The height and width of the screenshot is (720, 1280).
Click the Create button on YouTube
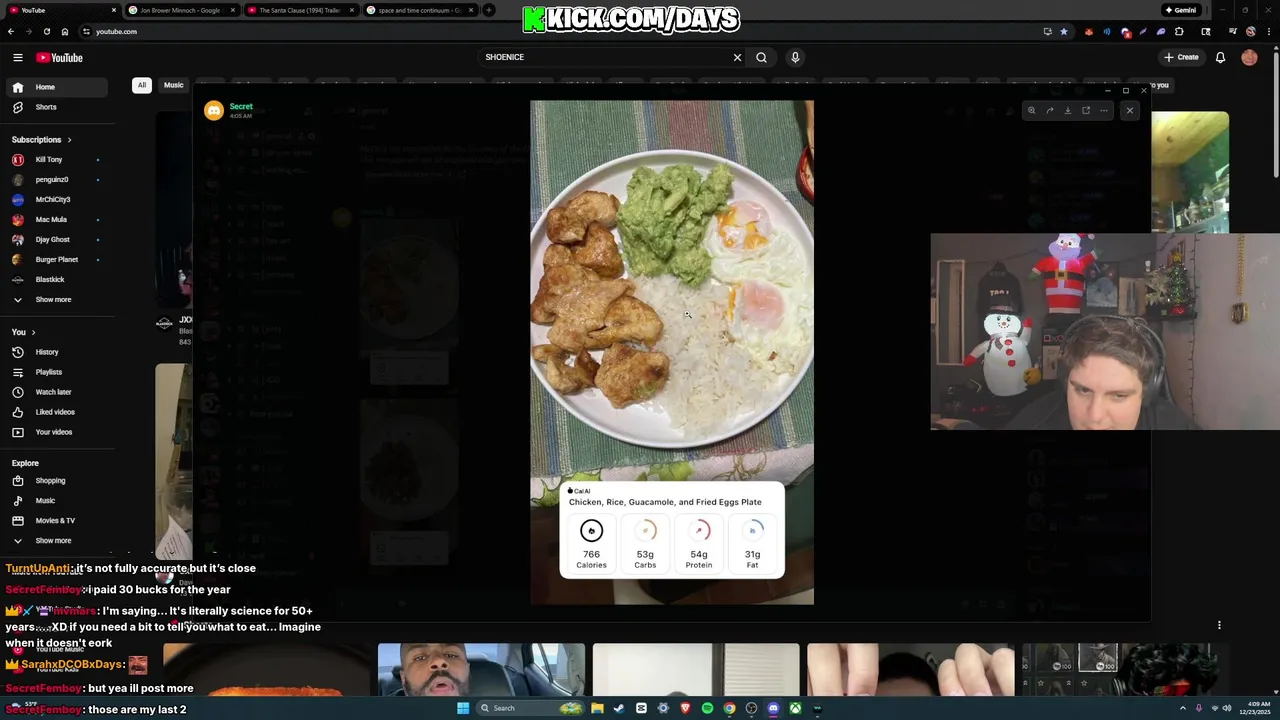click(x=1181, y=57)
